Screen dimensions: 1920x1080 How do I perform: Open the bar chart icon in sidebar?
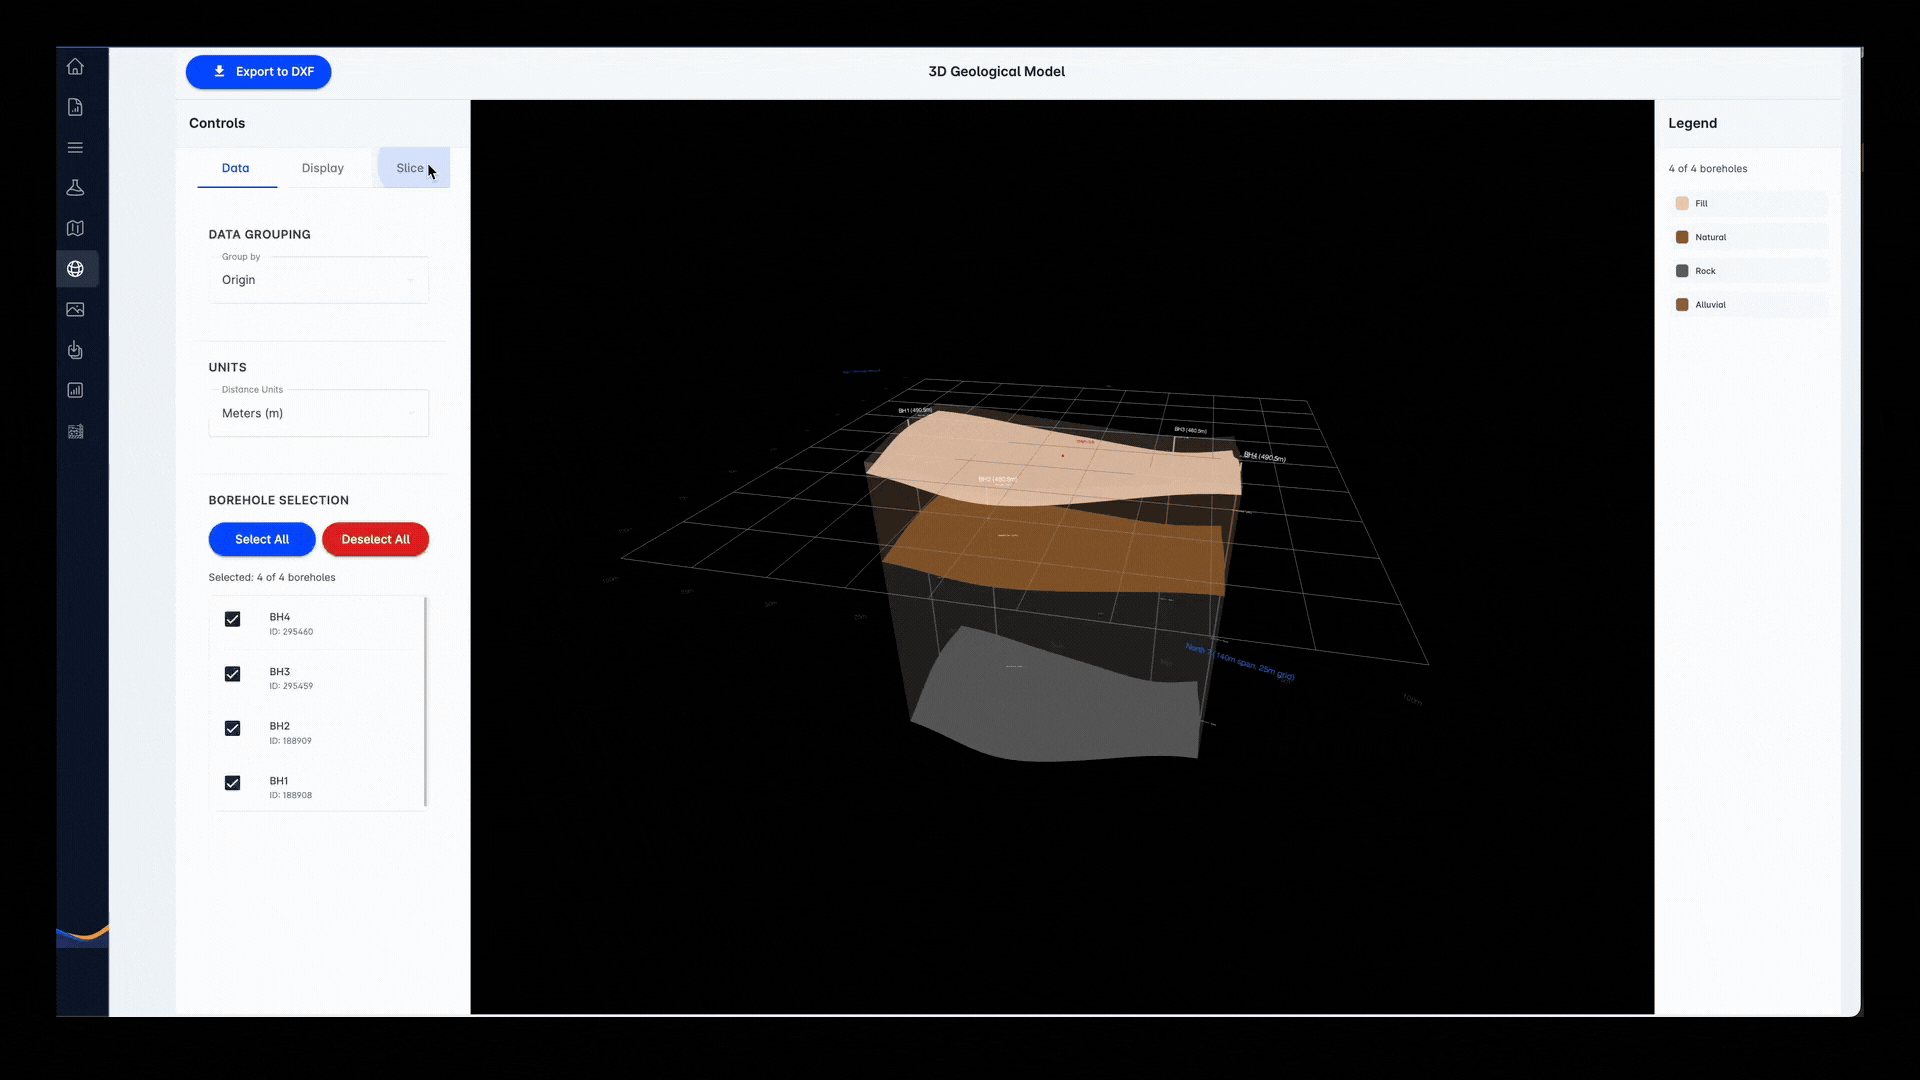tap(75, 391)
